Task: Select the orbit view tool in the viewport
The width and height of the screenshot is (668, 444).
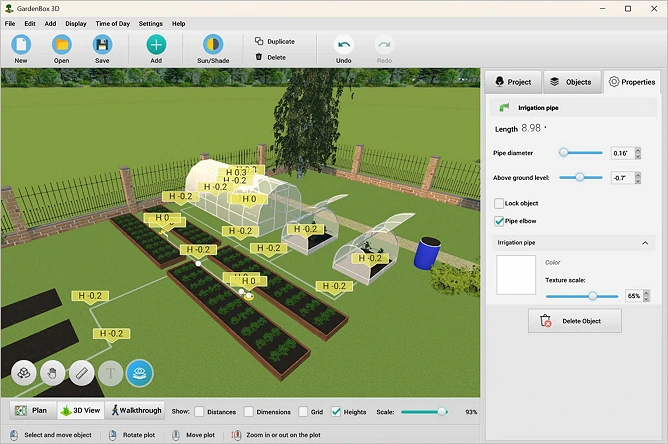Action: click(23, 373)
